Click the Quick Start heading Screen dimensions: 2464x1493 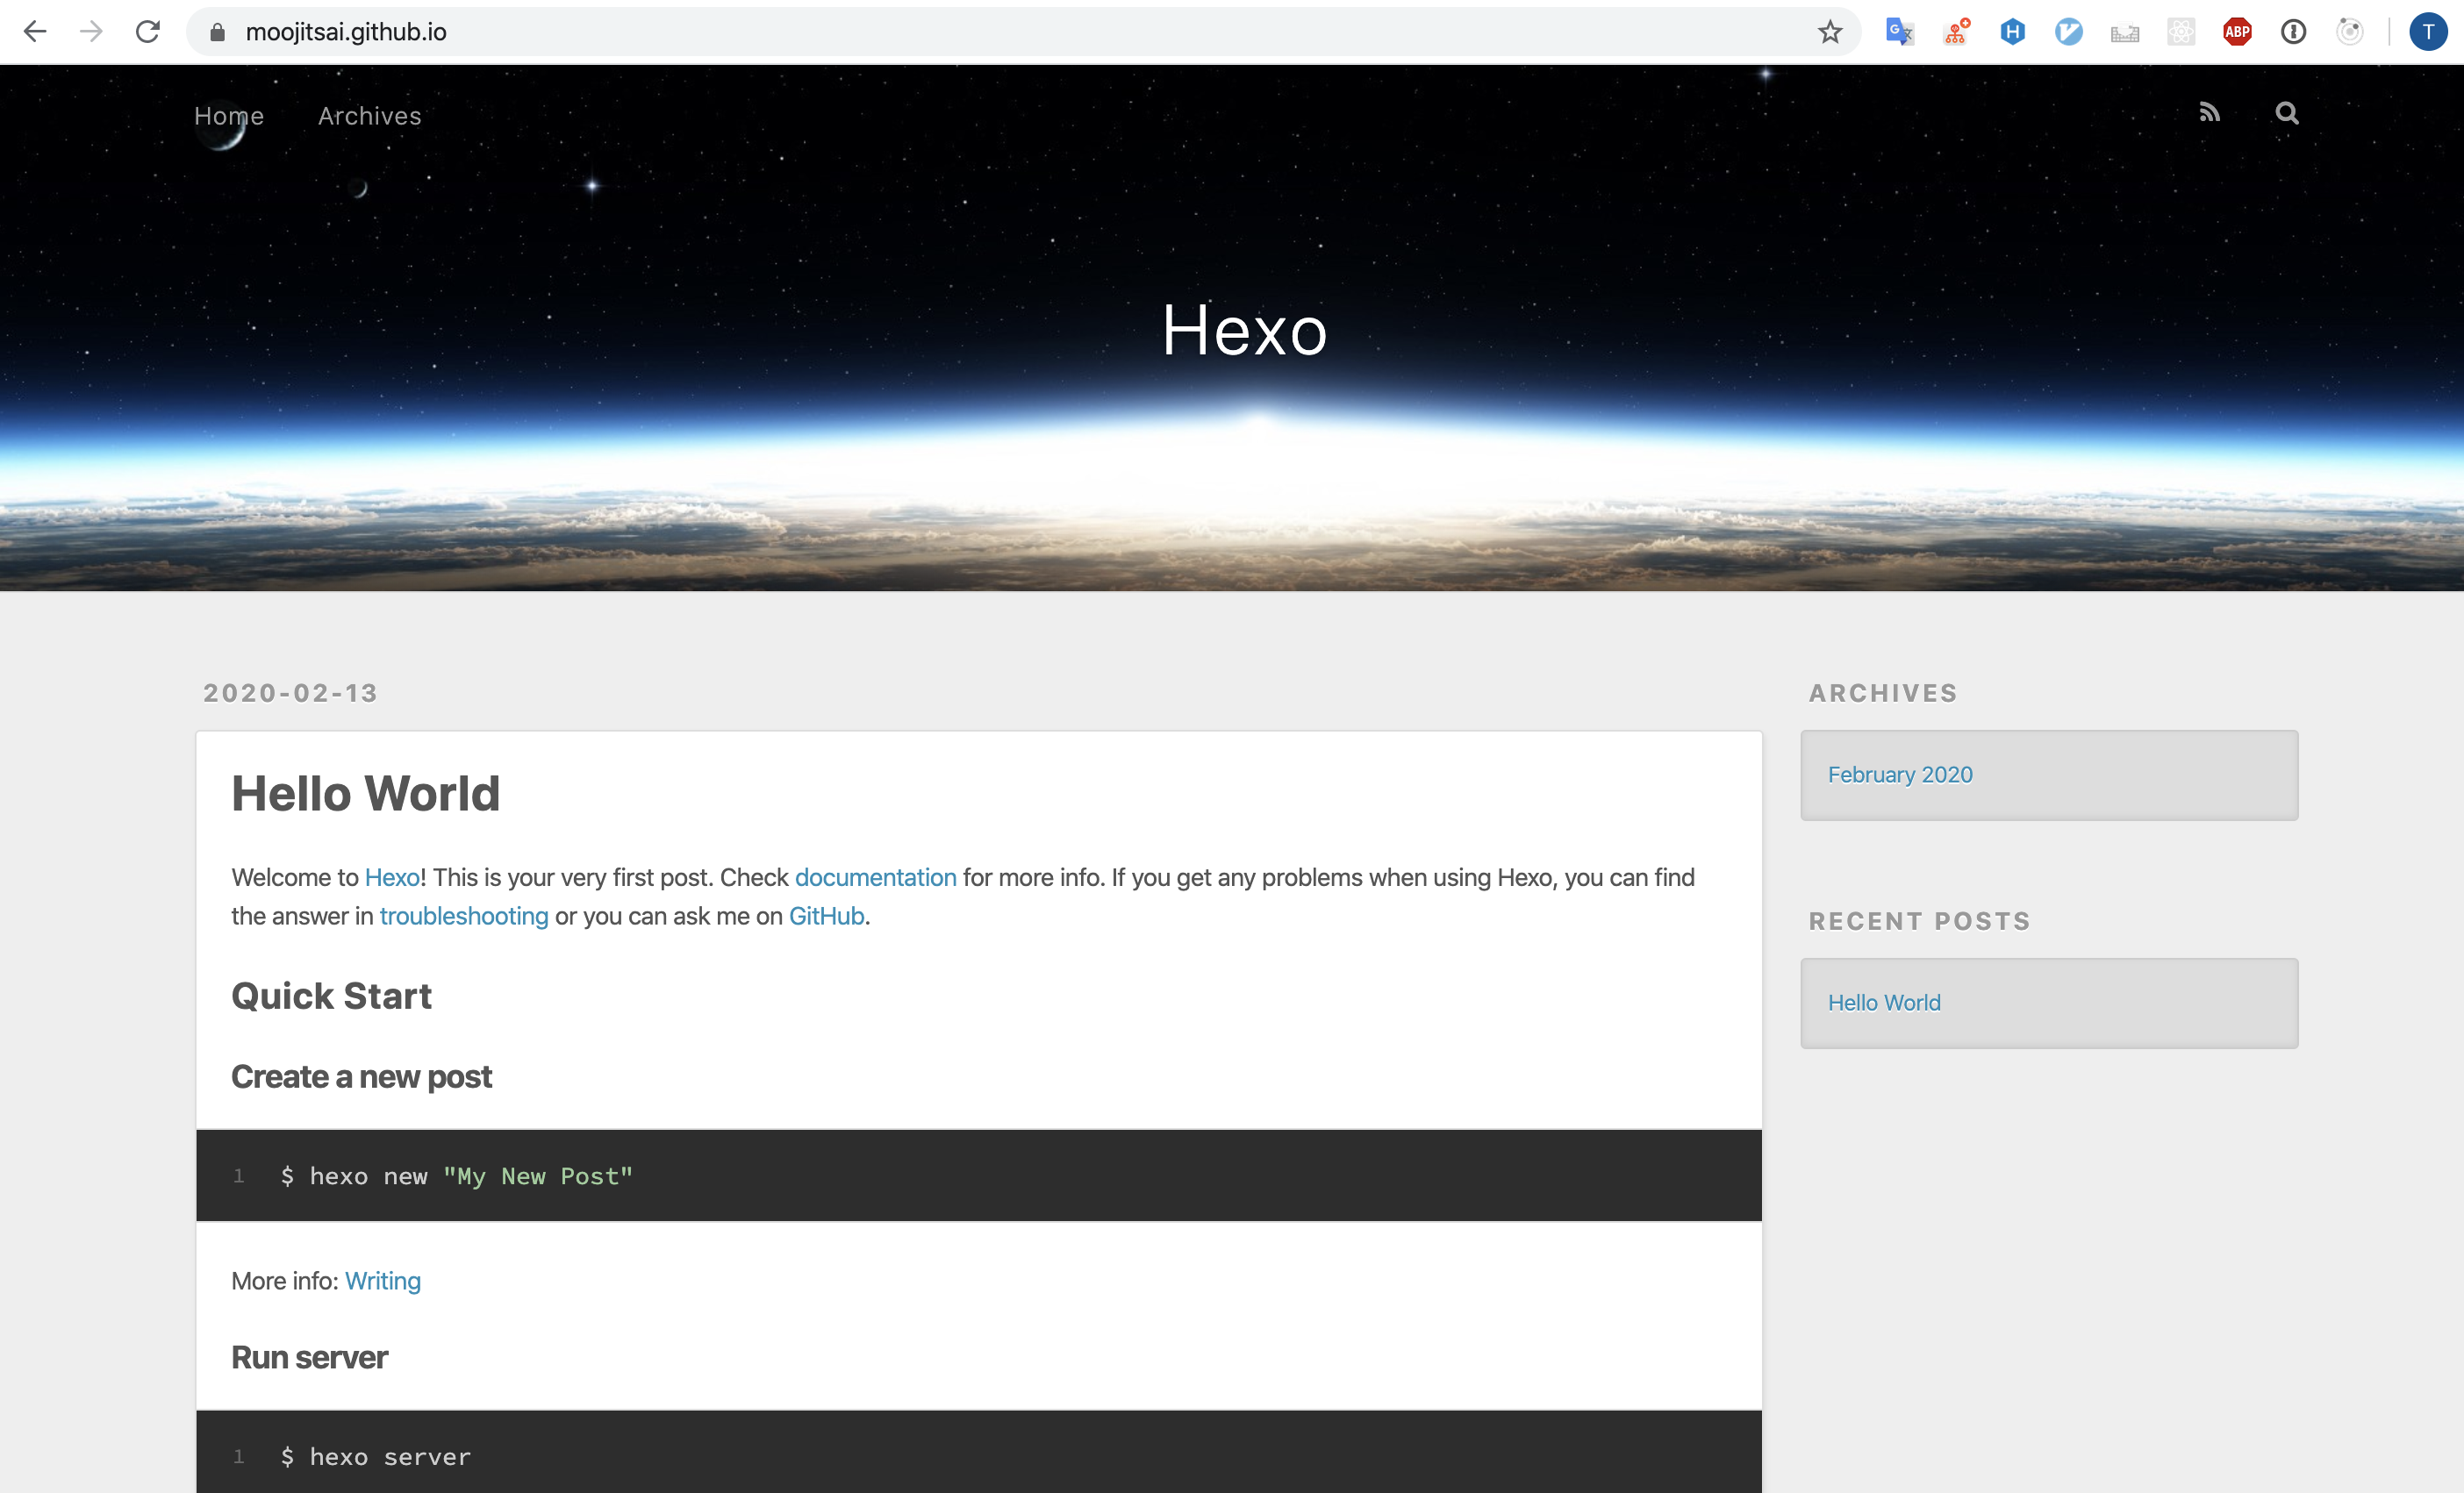click(x=331, y=996)
